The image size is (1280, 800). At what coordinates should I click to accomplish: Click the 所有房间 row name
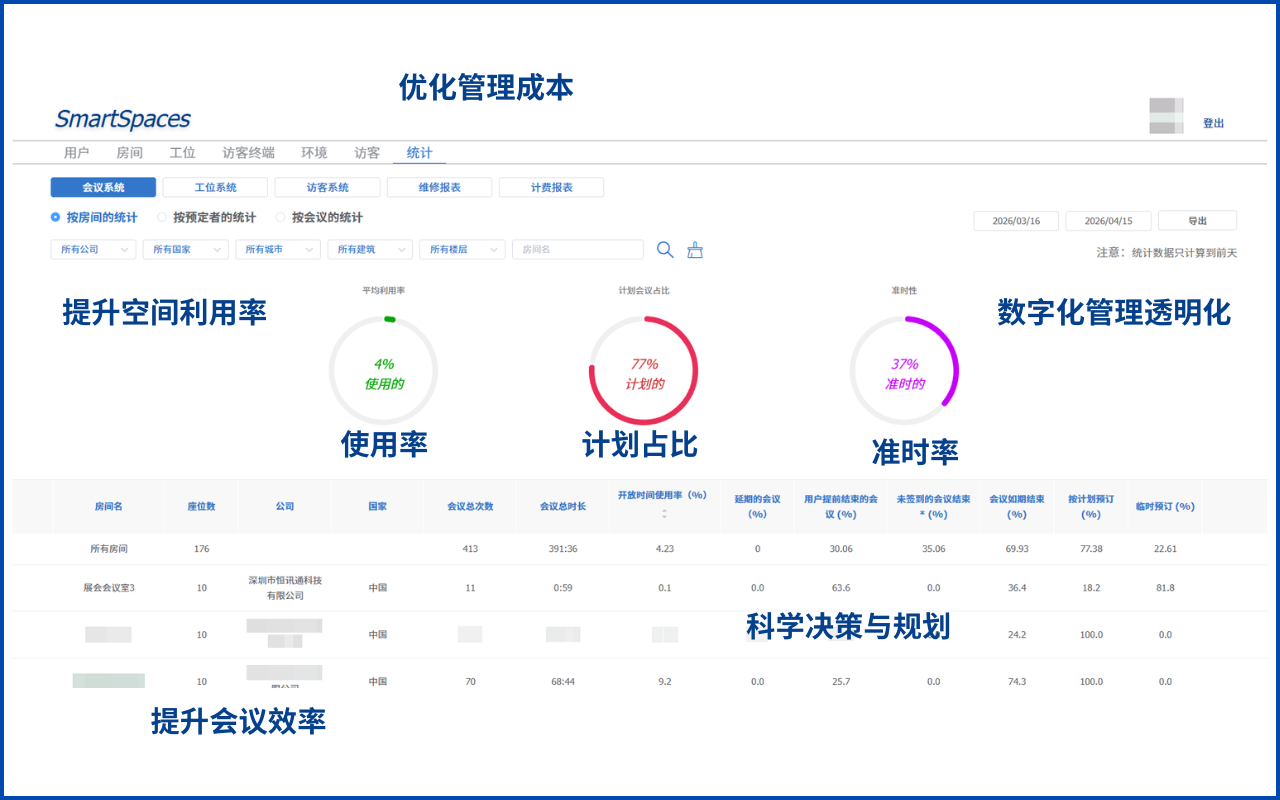click(108, 548)
